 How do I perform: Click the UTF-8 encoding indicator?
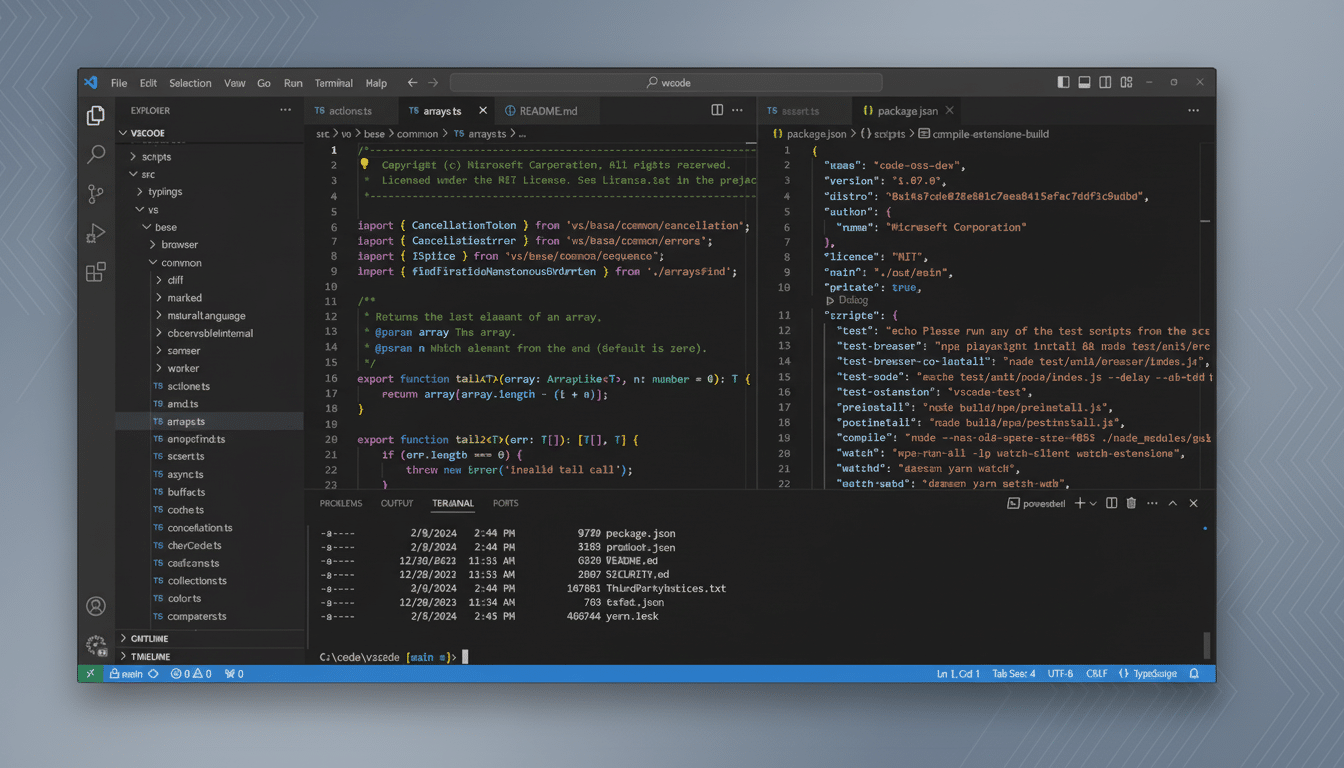[1060, 673]
